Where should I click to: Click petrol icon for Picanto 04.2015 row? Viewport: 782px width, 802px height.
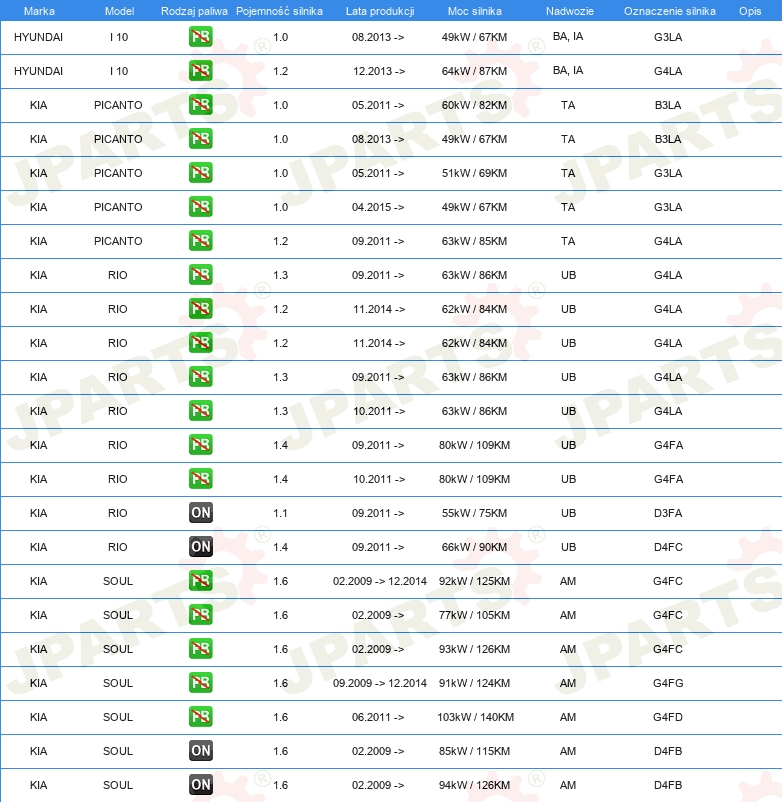[200, 207]
